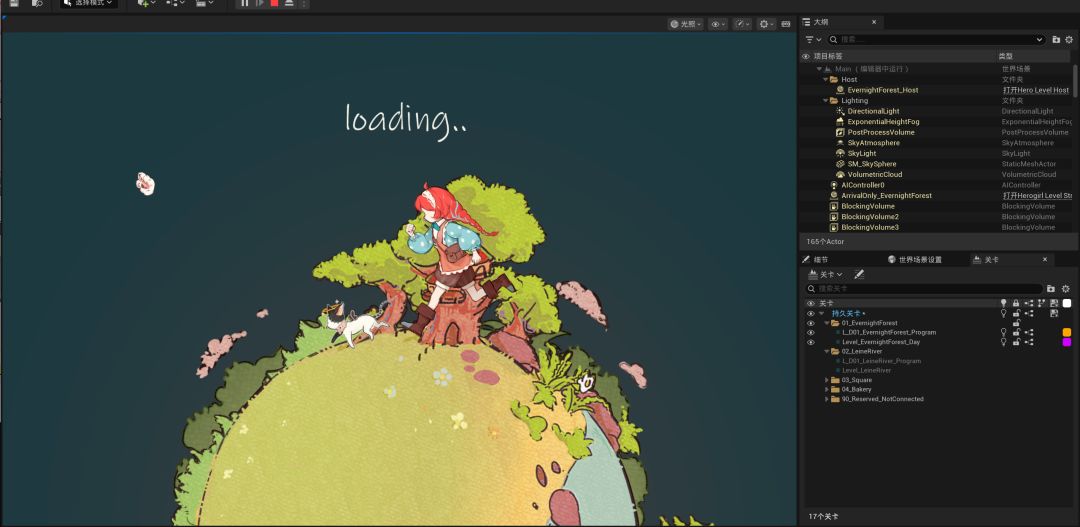Image resolution: width=1080 pixels, height=527 pixels.
Task: Open the outliner search history chevron
Action: 1039,40
